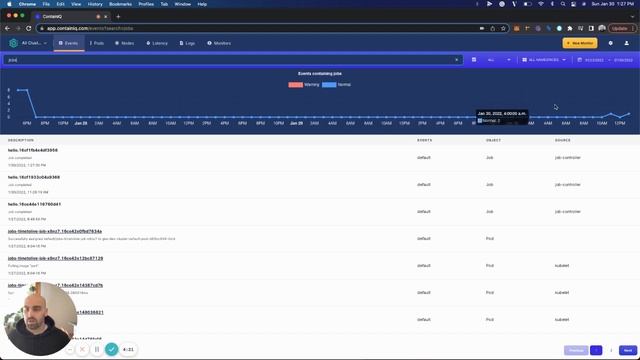The height and width of the screenshot is (360, 640).
Task: Open the Latency tab
Action: pyautogui.click(x=157, y=43)
